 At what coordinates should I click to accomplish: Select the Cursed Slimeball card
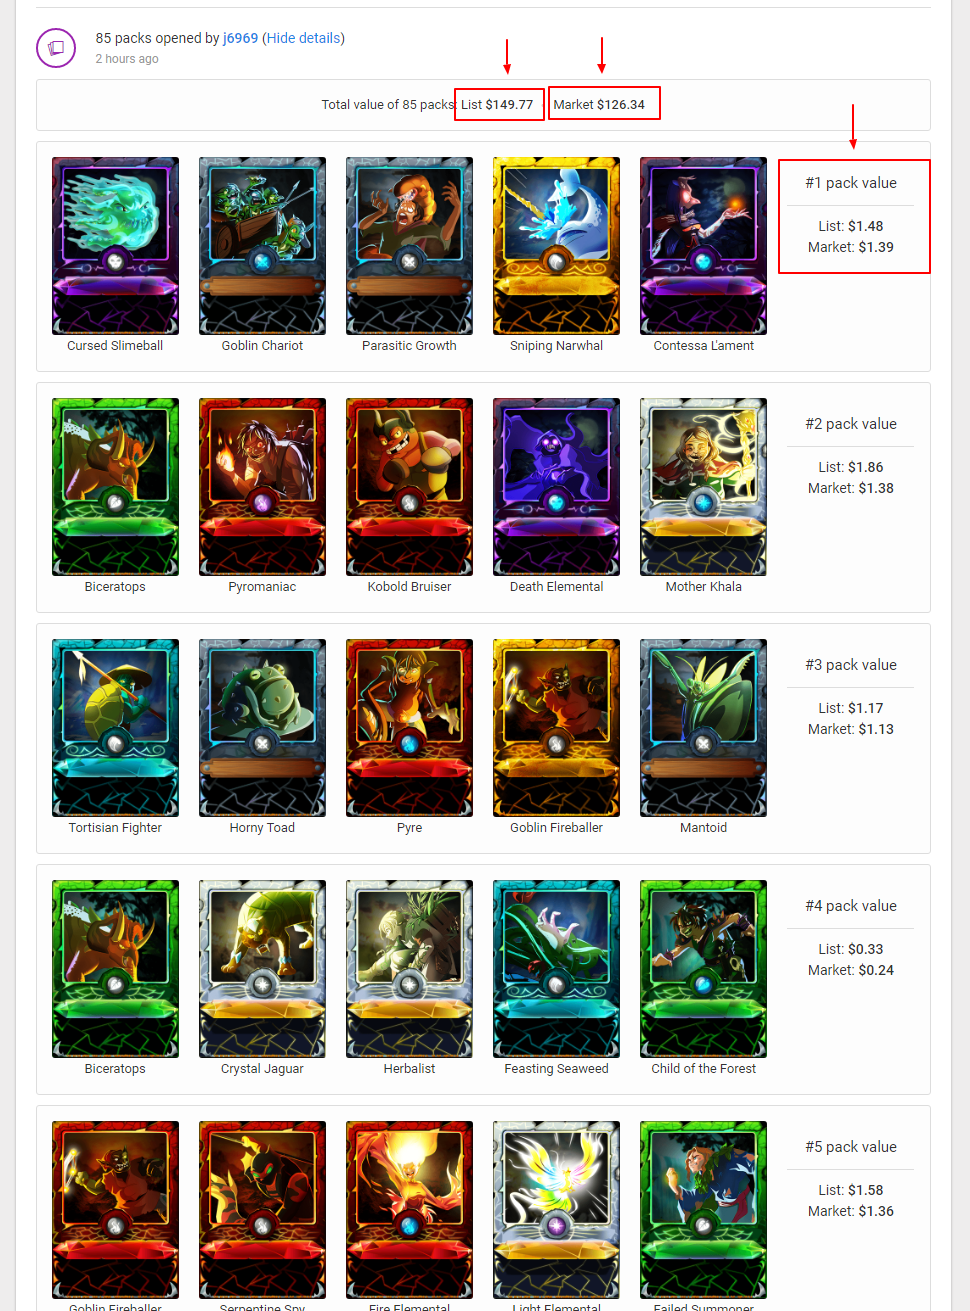(115, 246)
